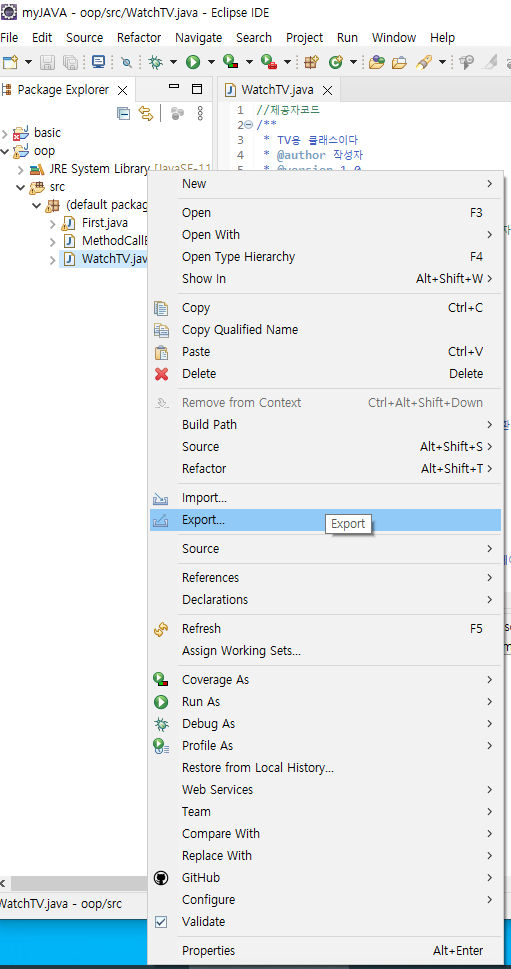Click the Open Type folder toolbar icon
The width and height of the screenshot is (511, 969).
[376, 62]
